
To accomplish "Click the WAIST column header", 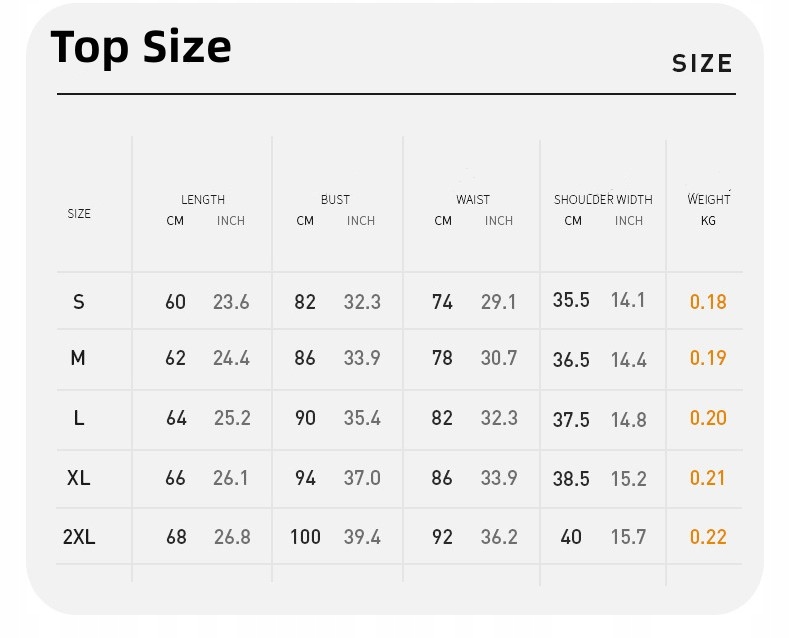I will [x=473, y=200].
